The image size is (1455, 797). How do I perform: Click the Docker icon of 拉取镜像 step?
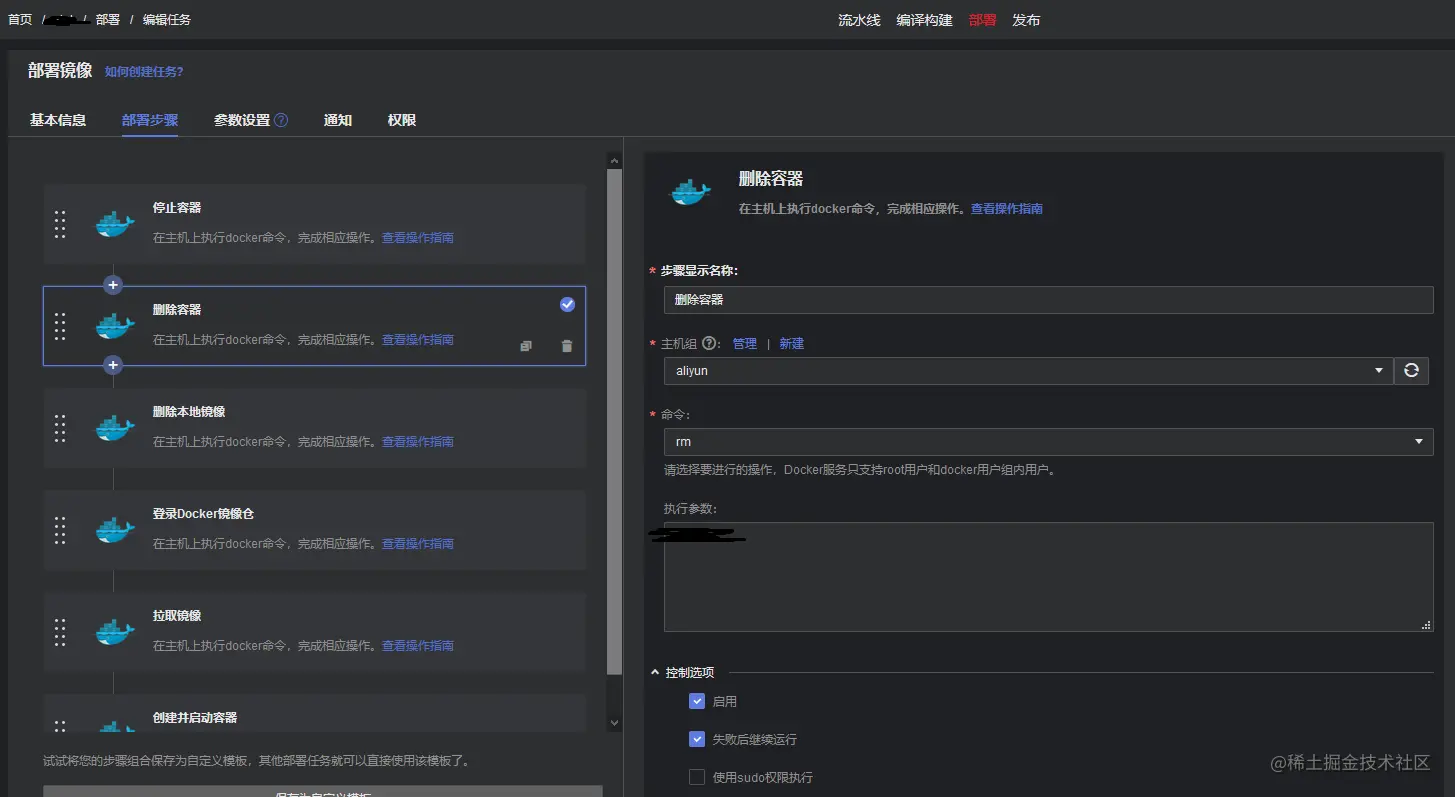pyautogui.click(x=115, y=632)
